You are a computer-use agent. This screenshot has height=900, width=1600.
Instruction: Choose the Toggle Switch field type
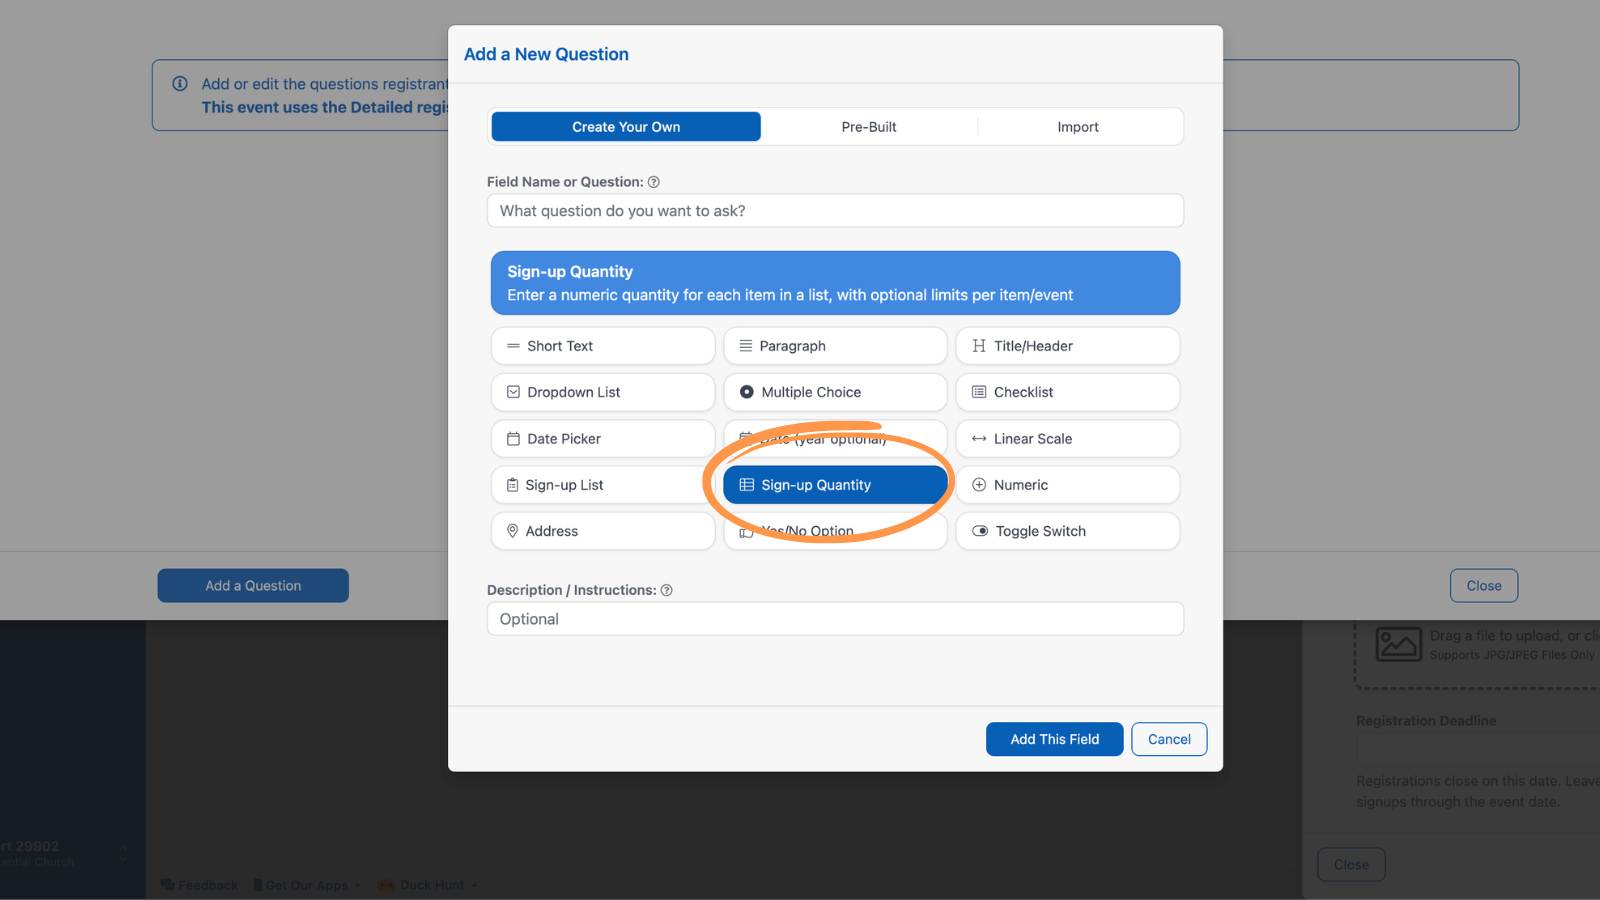pyautogui.click(x=1068, y=531)
